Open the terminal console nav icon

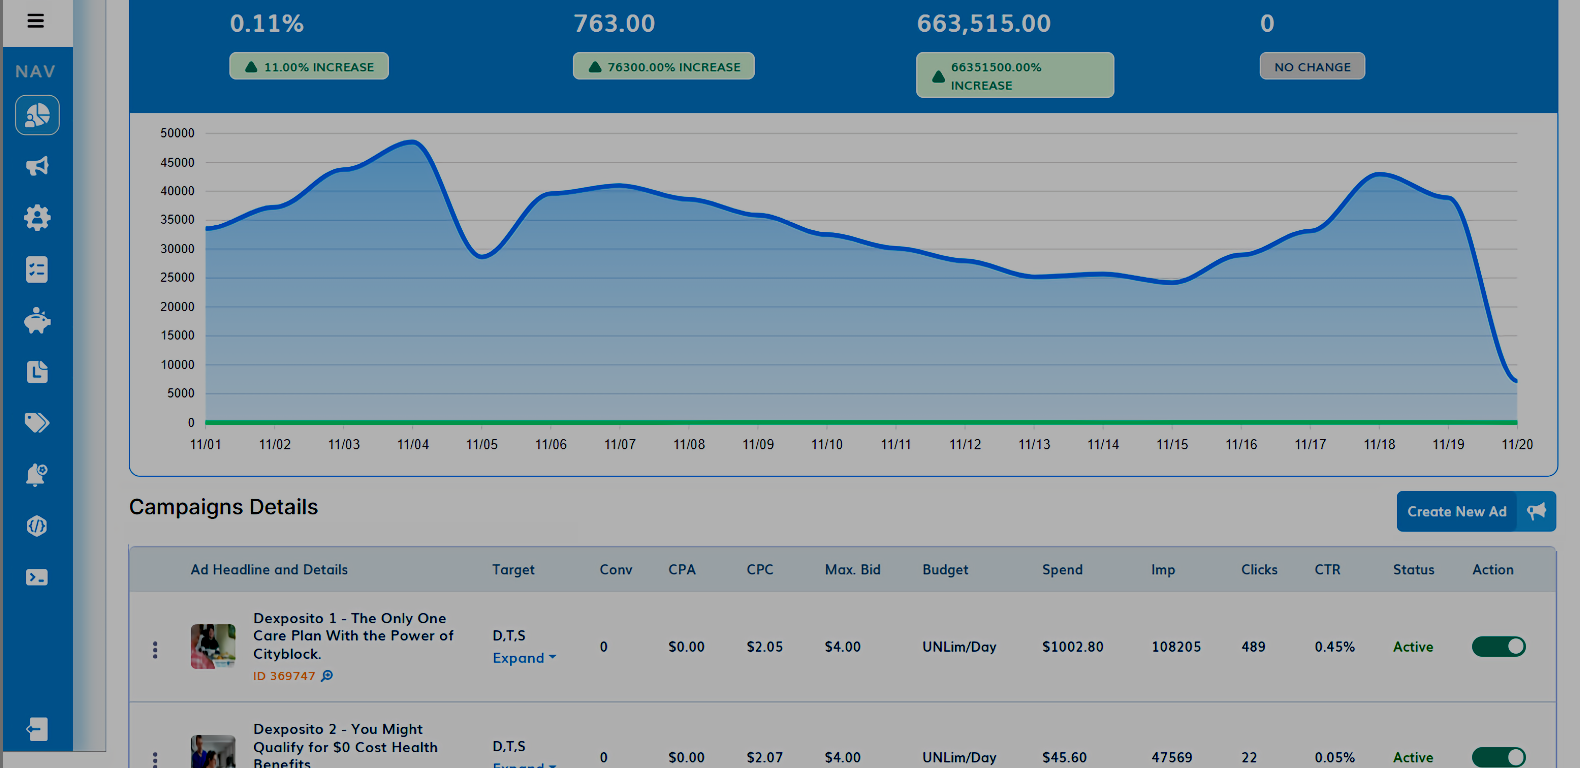[37, 577]
